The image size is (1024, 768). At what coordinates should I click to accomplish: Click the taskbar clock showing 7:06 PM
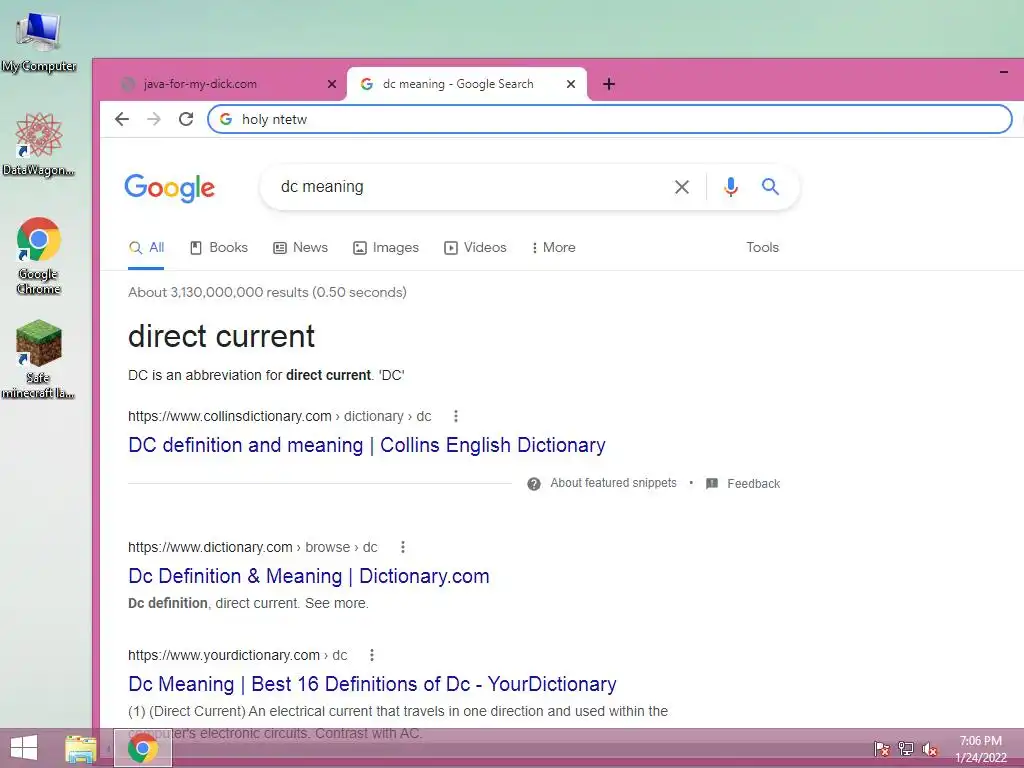point(981,749)
